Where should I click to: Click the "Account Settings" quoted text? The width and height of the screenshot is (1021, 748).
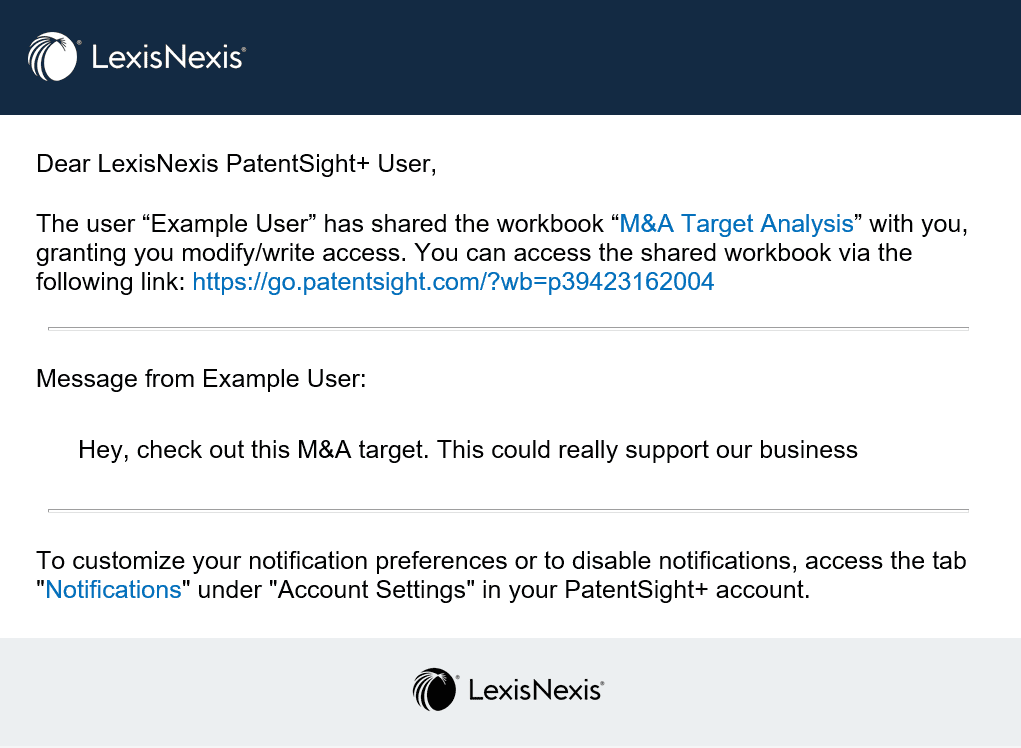click(371, 589)
